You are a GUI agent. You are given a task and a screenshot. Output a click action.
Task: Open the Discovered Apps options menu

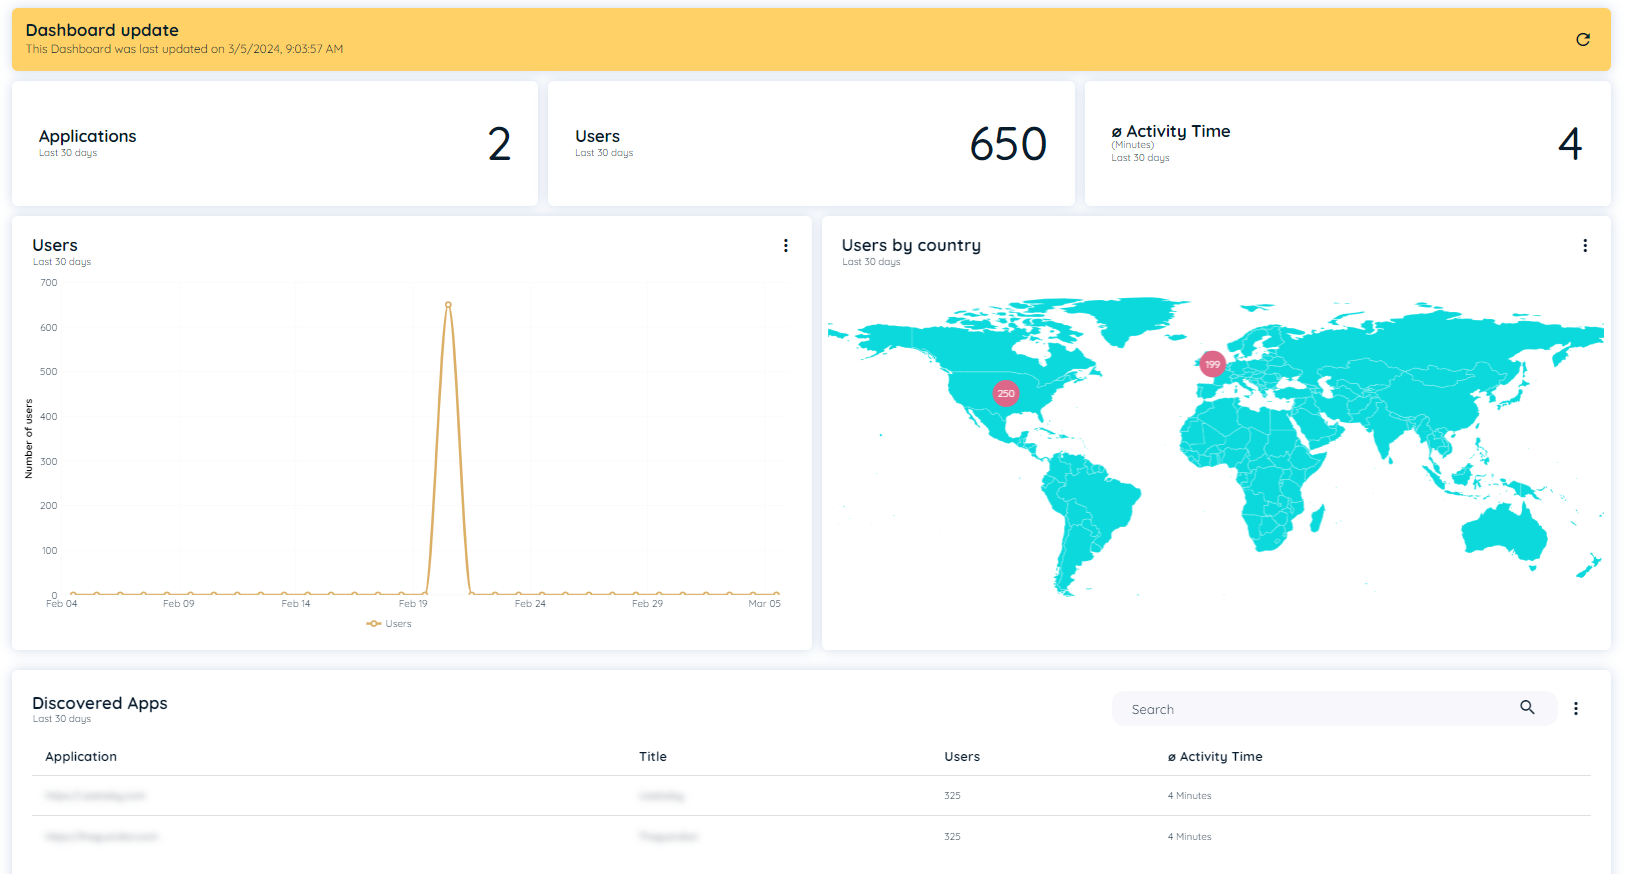[1576, 709]
